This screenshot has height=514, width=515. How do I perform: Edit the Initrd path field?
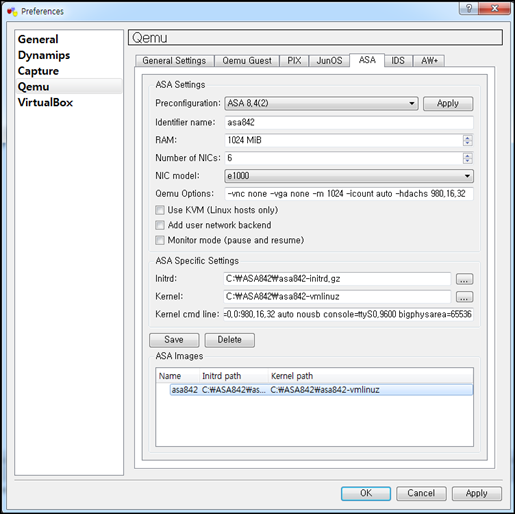point(337,279)
